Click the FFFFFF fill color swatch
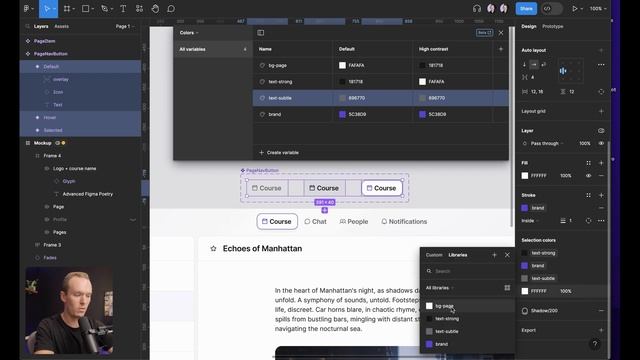 (x=525, y=176)
